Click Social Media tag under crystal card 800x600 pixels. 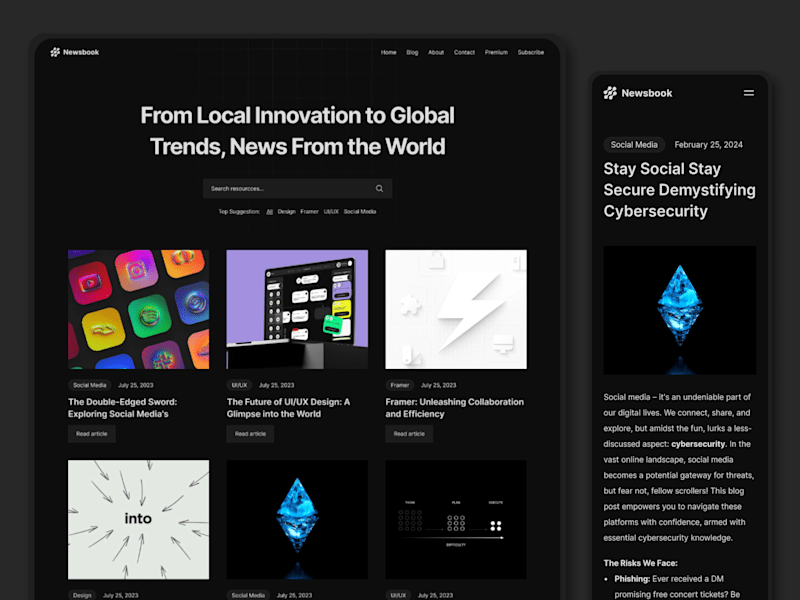click(248, 595)
